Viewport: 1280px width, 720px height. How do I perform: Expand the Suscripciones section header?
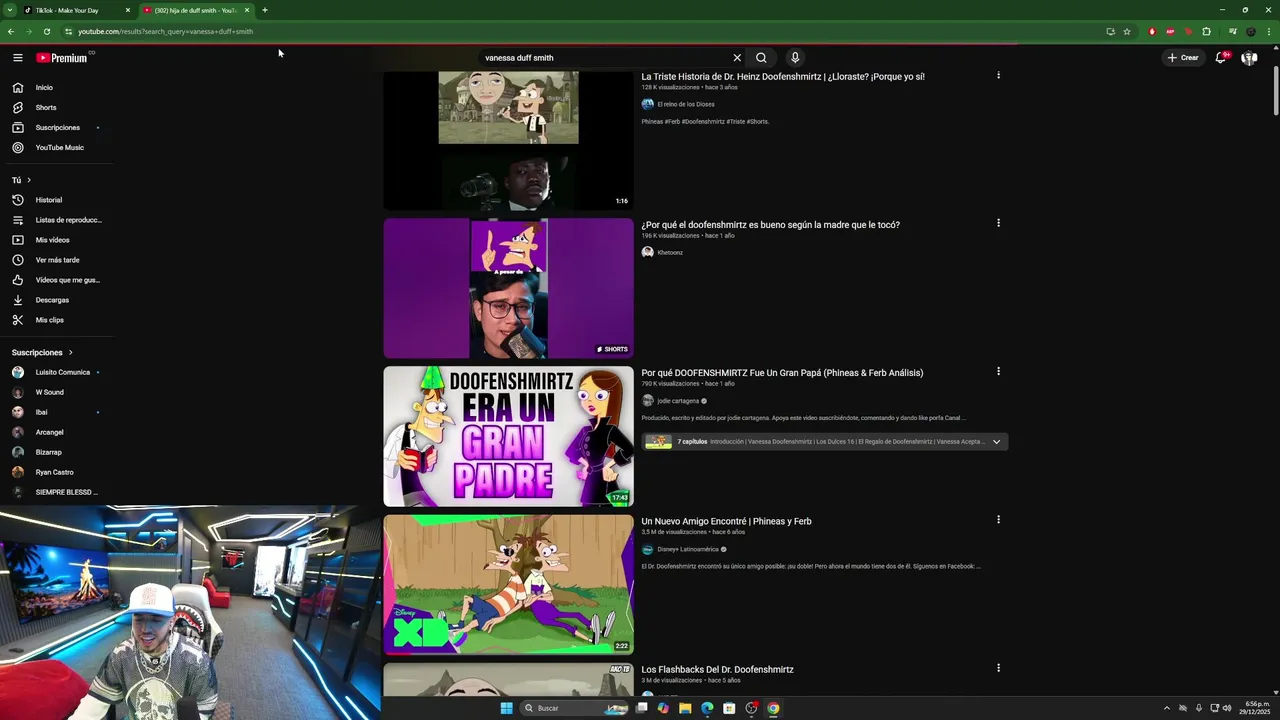click(42, 353)
